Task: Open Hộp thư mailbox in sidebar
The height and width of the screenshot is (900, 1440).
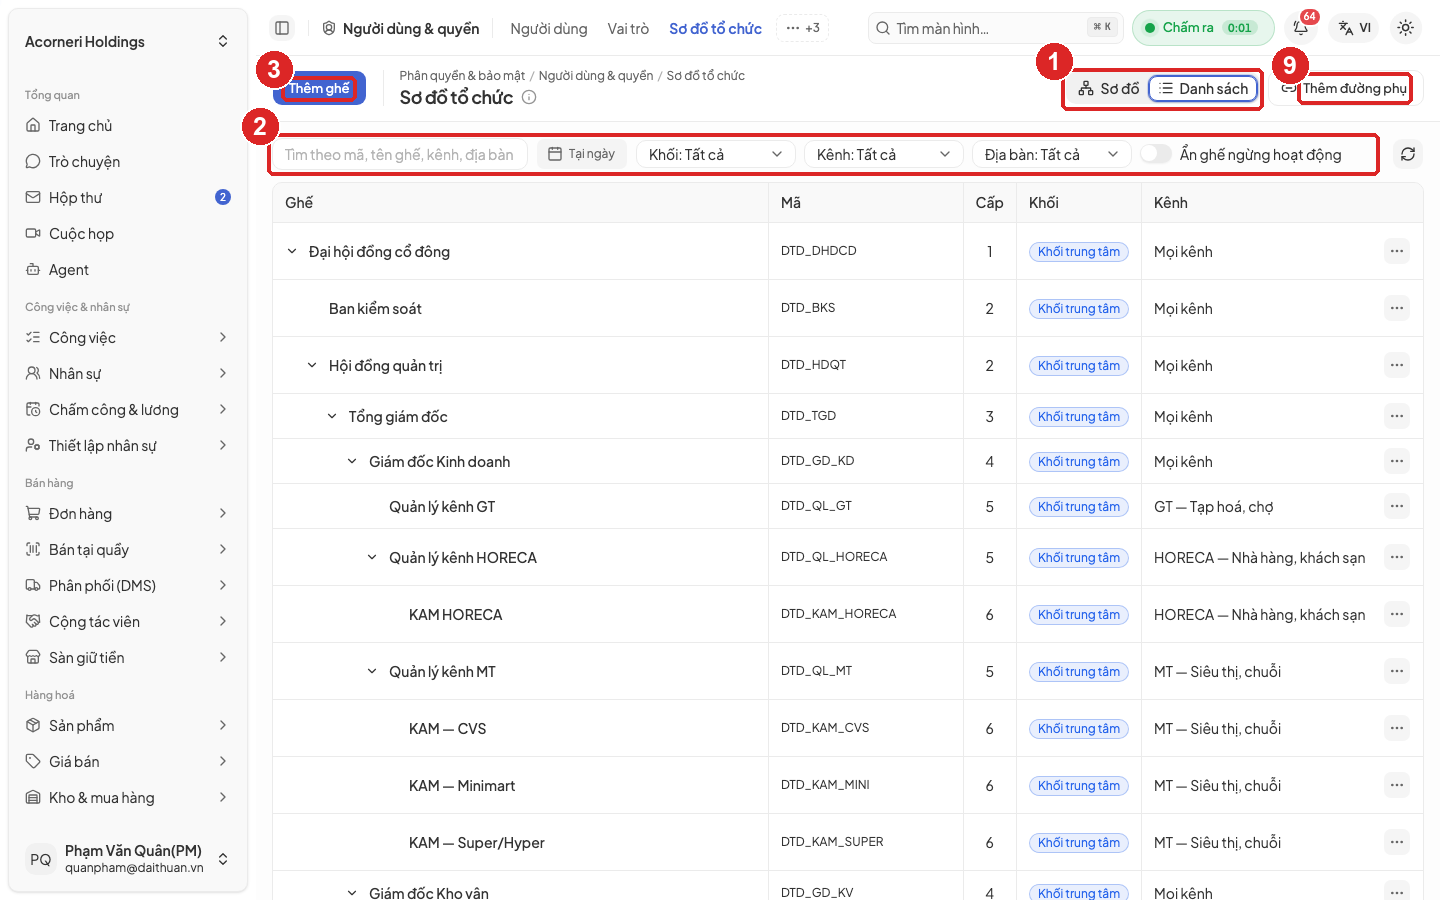Action: pos(128,198)
